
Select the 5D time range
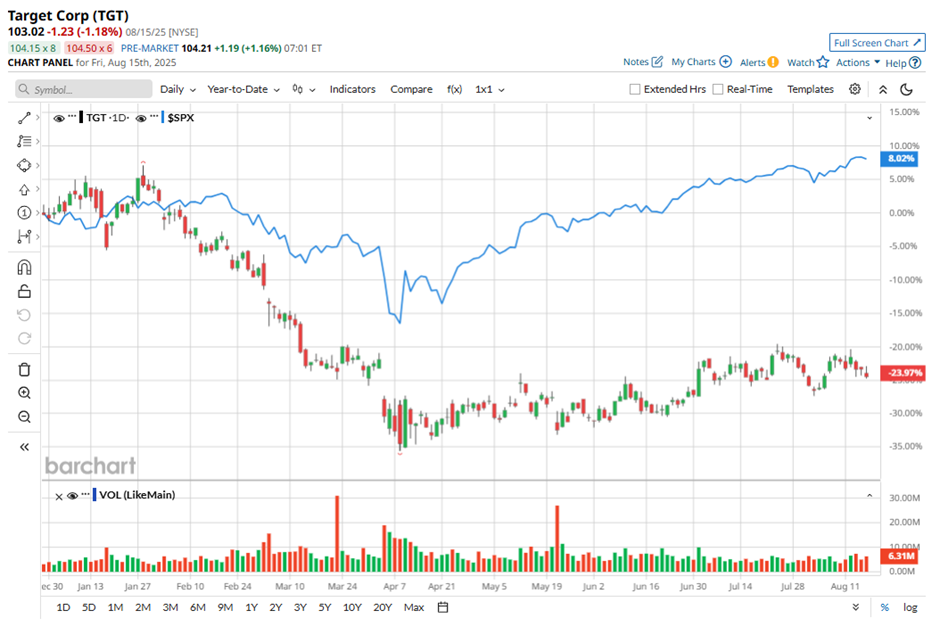[x=89, y=607]
